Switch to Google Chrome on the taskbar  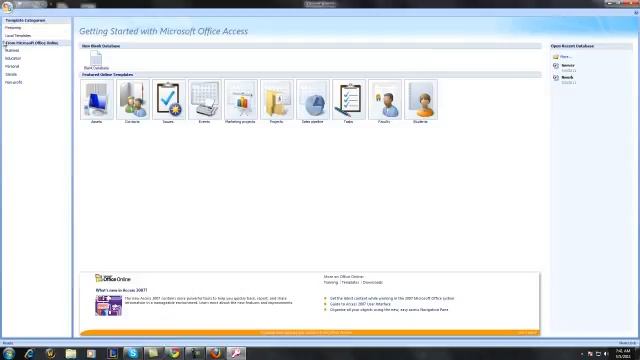point(174,353)
